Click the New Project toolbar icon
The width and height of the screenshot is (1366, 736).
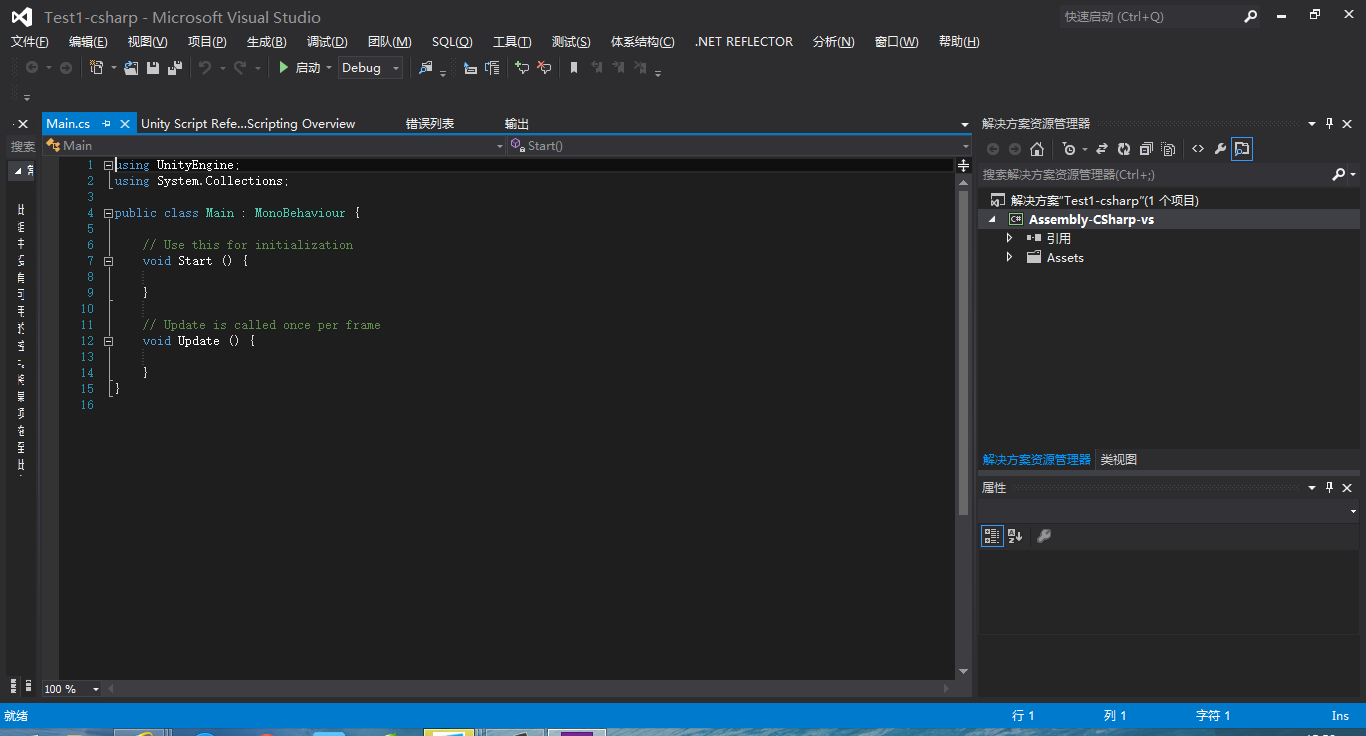tap(96, 67)
